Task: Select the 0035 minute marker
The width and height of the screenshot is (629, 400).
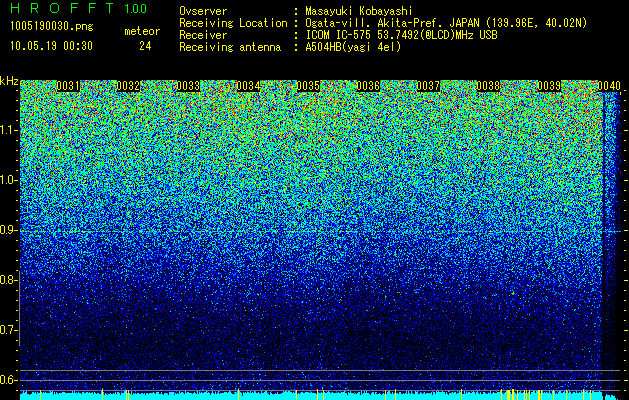Action: tap(308, 86)
